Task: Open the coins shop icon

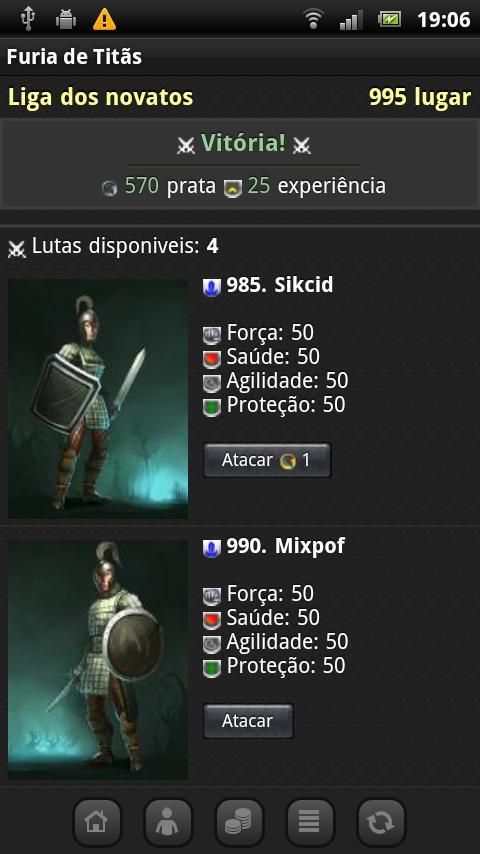Action: coord(239,822)
